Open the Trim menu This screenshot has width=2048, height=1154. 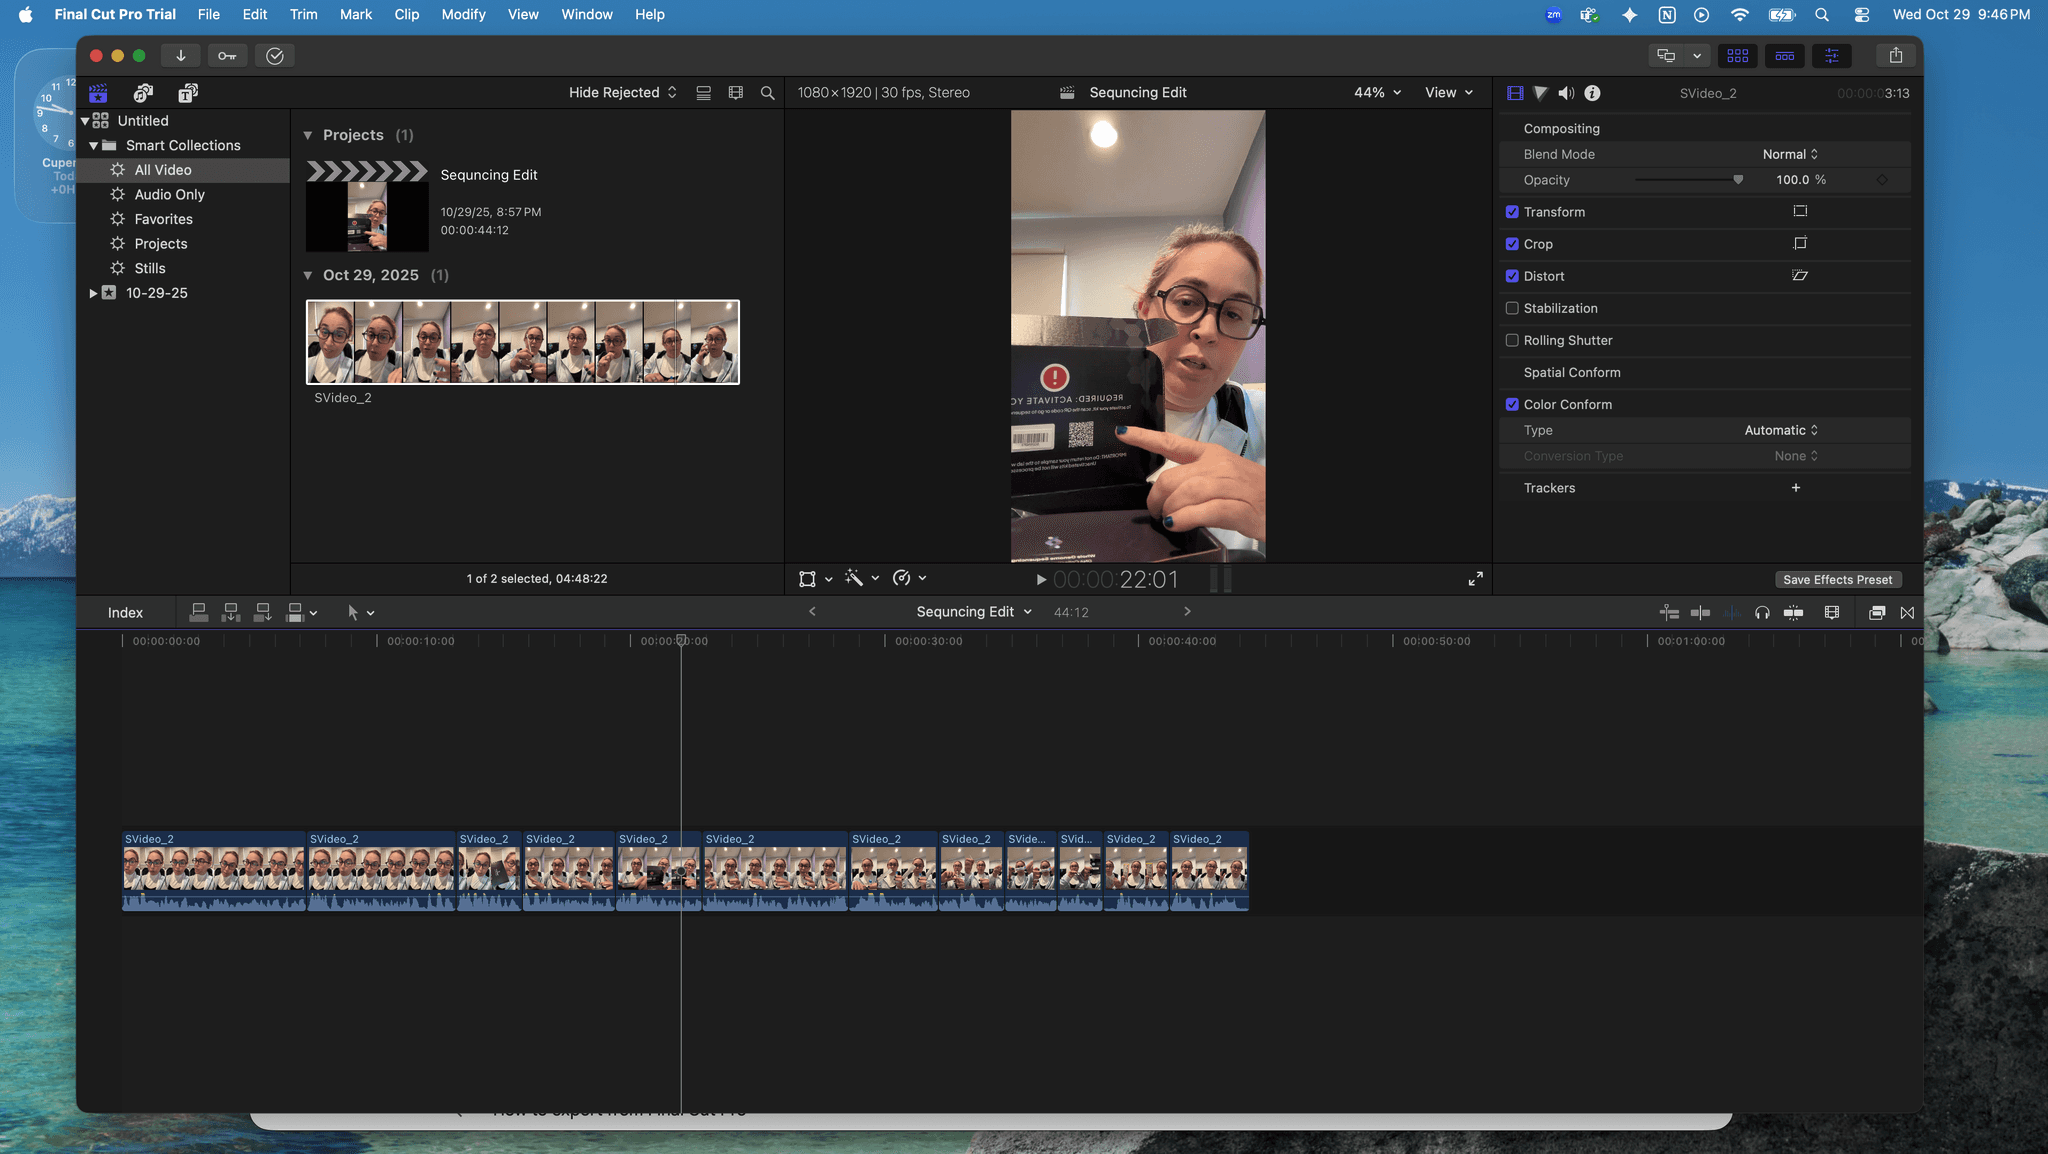(303, 14)
